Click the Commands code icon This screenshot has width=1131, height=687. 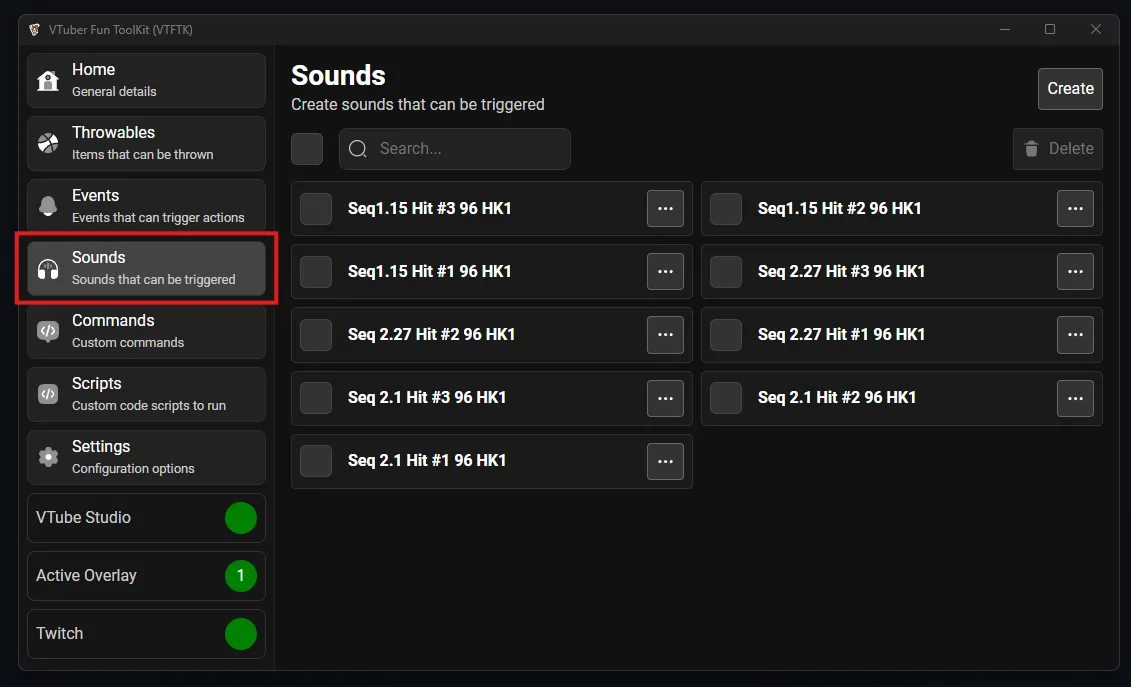pyautogui.click(x=48, y=331)
